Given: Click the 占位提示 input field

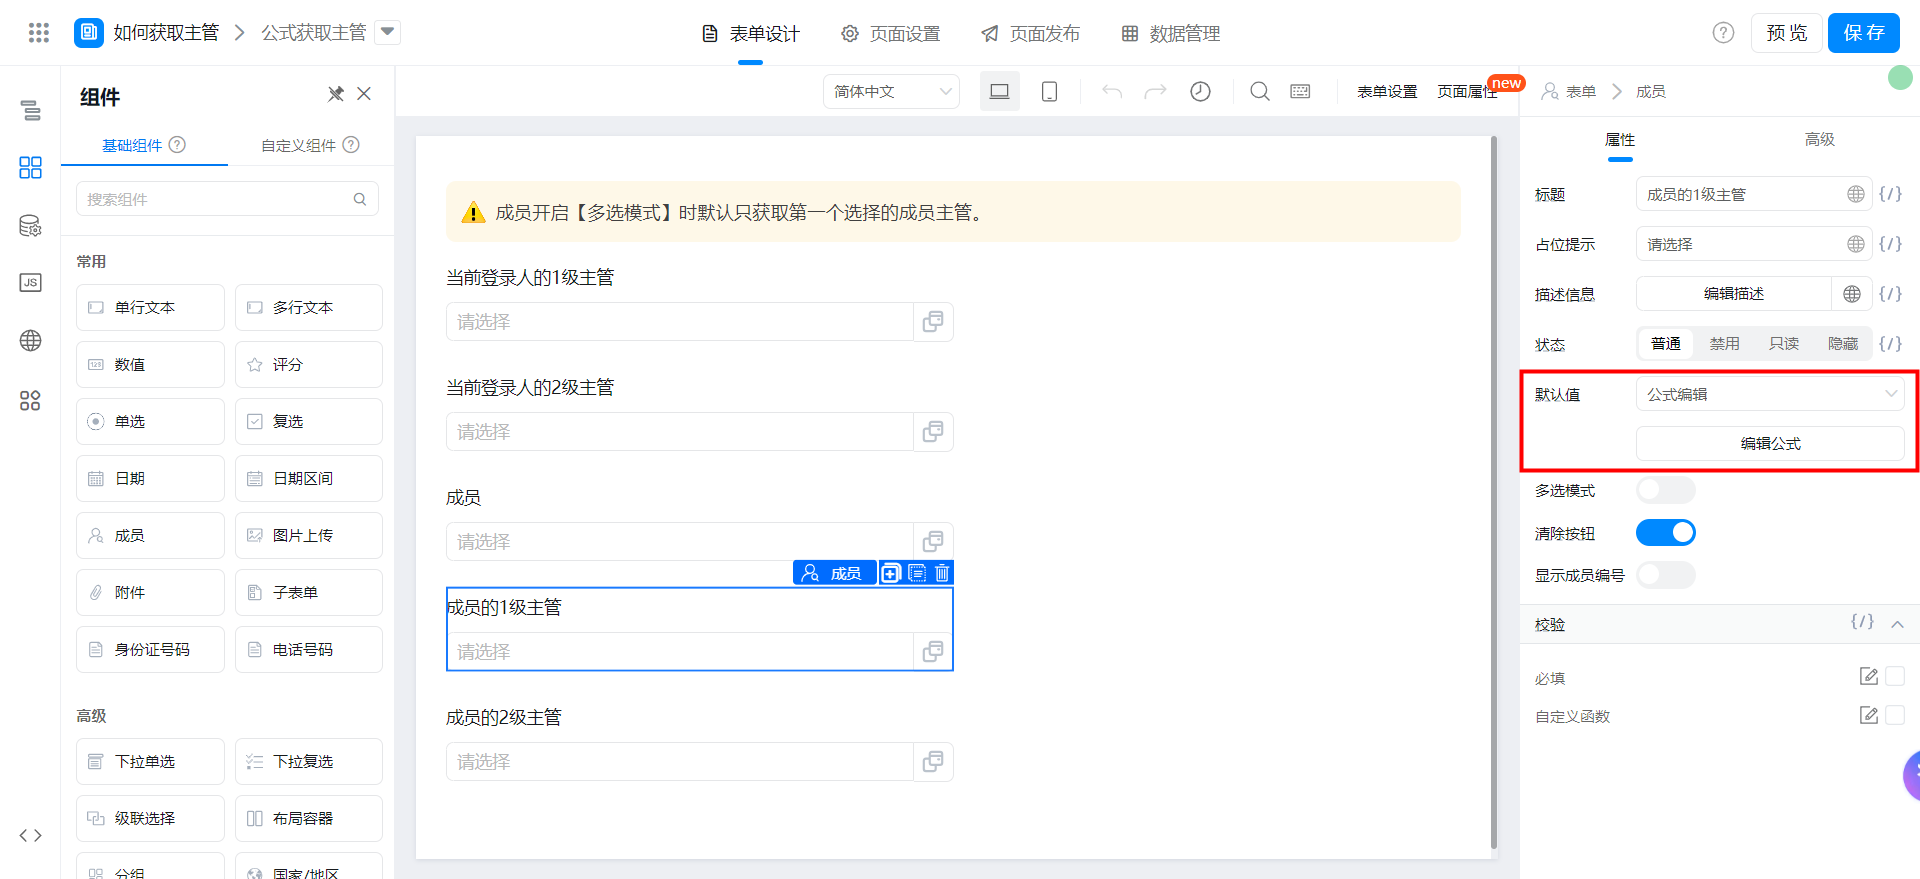Looking at the screenshot, I should tap(1753, 244).
